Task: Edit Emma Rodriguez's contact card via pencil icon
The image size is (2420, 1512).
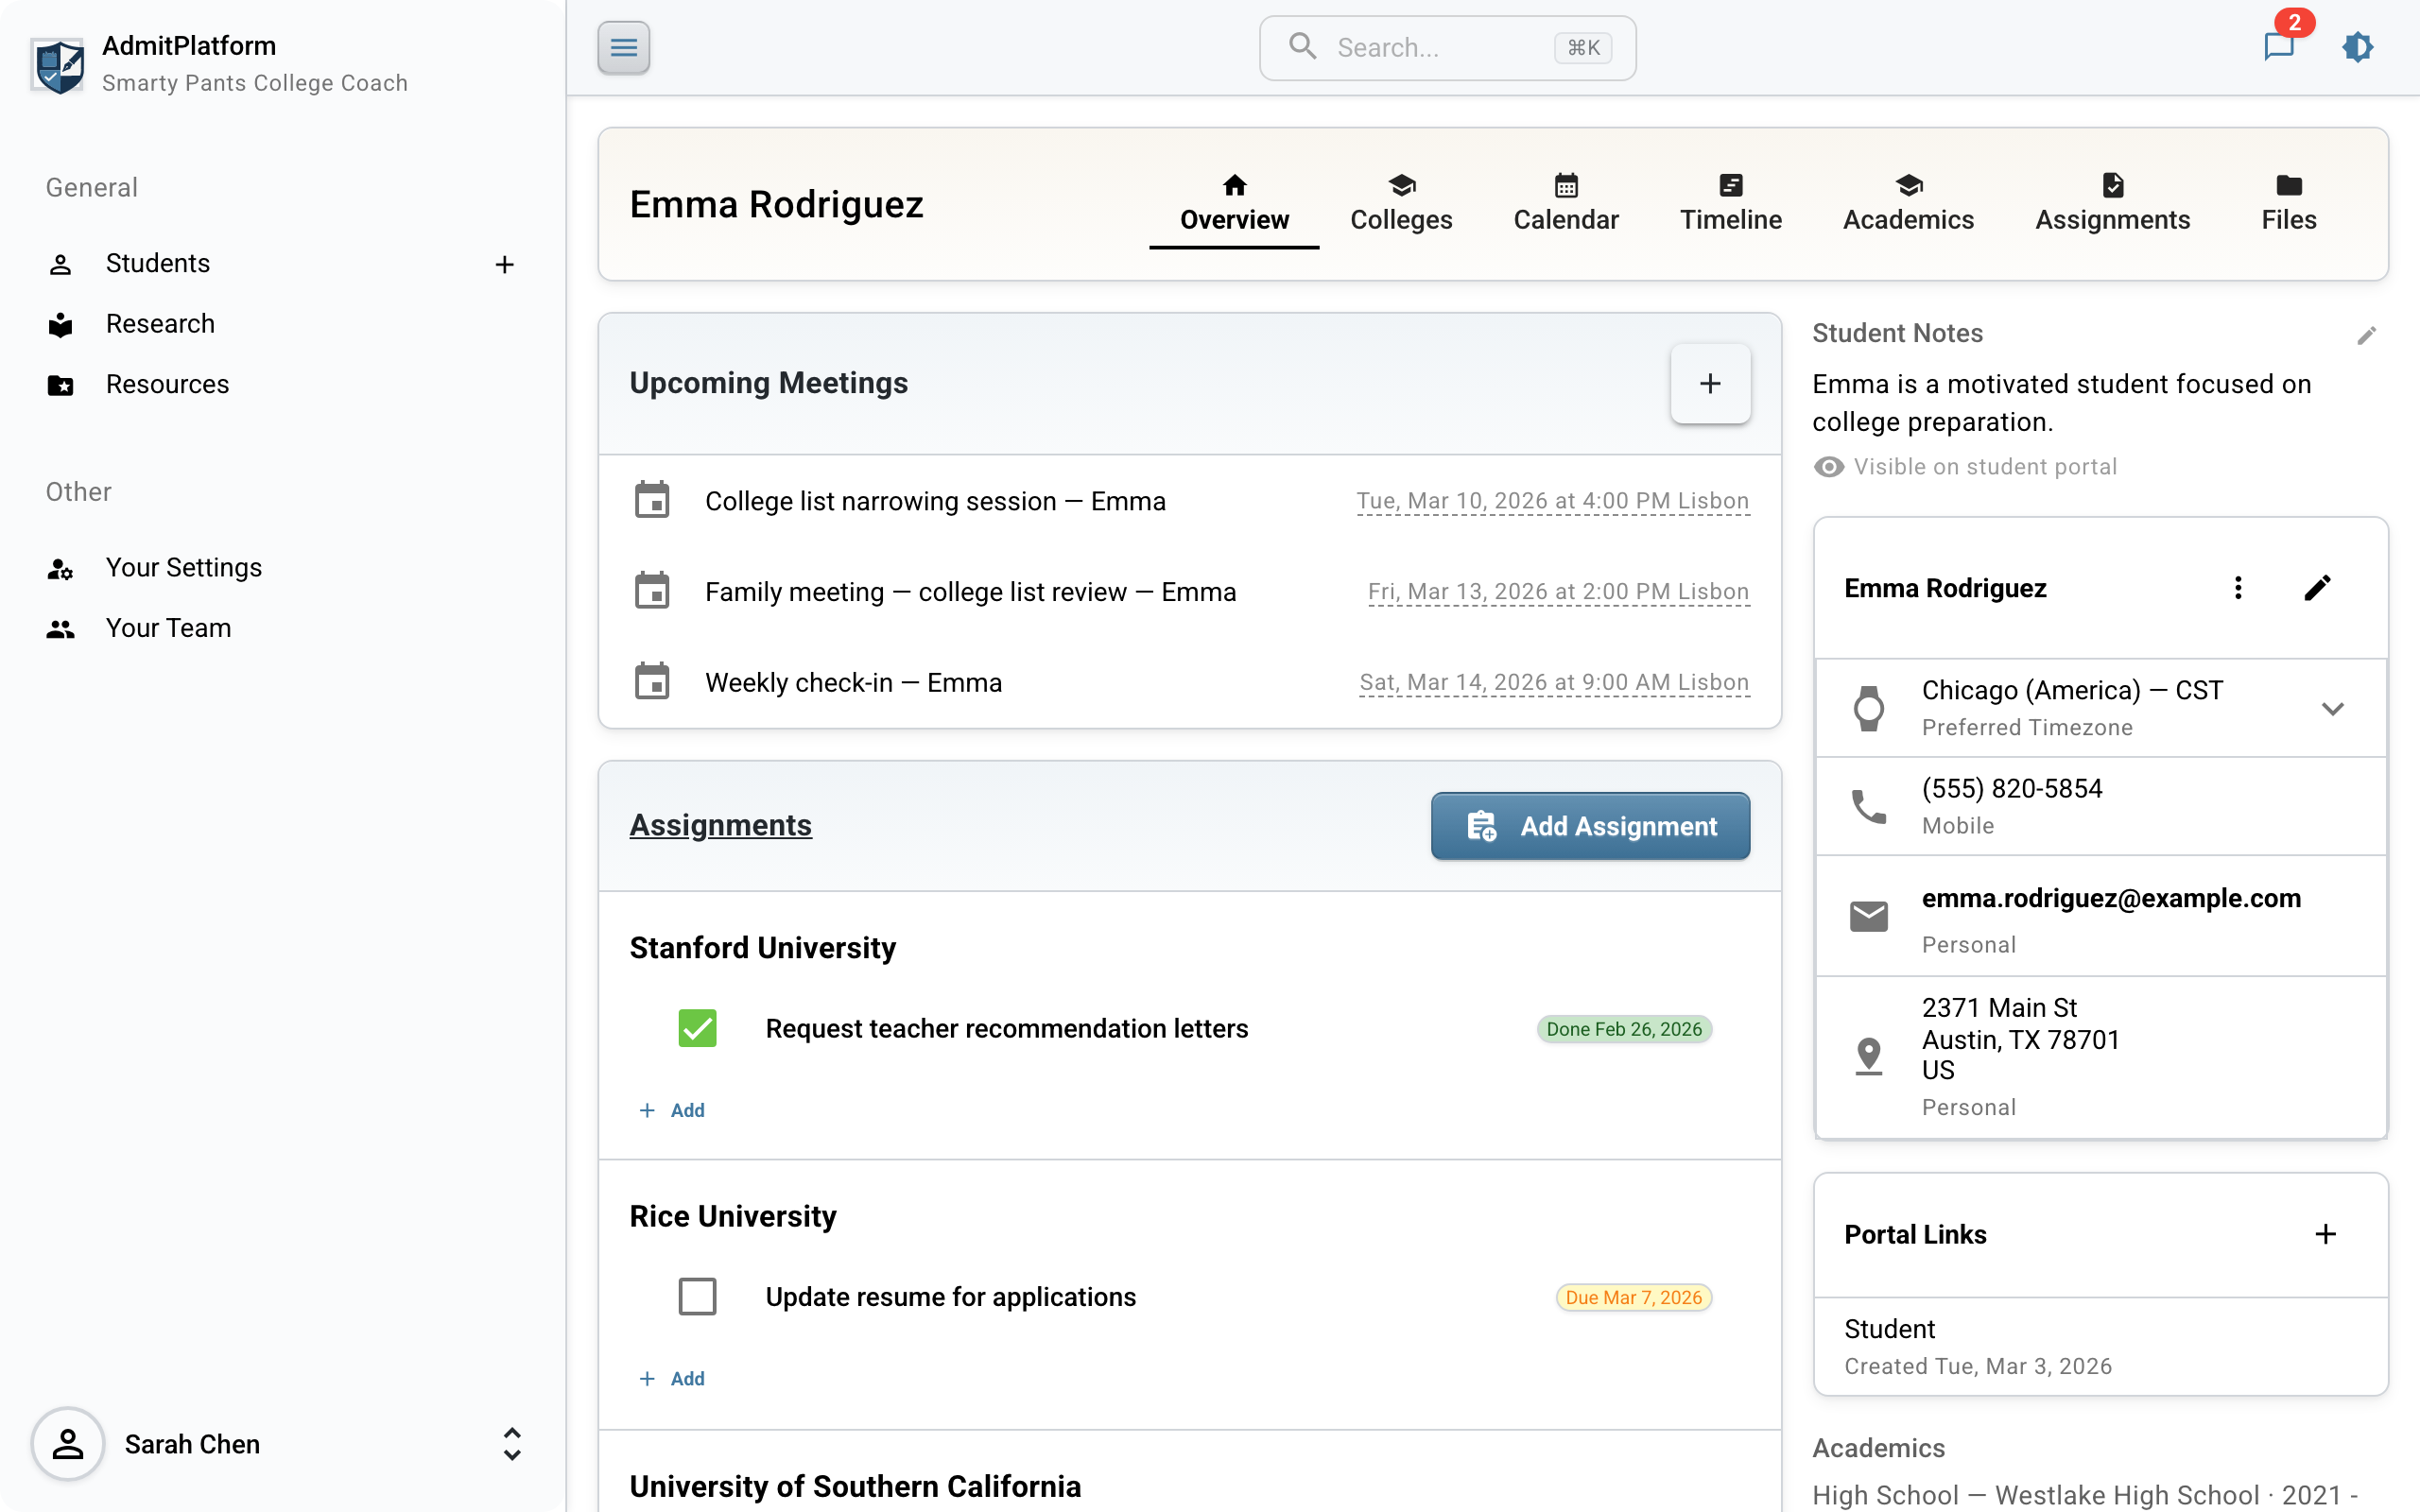Action: click(2318, 587)
